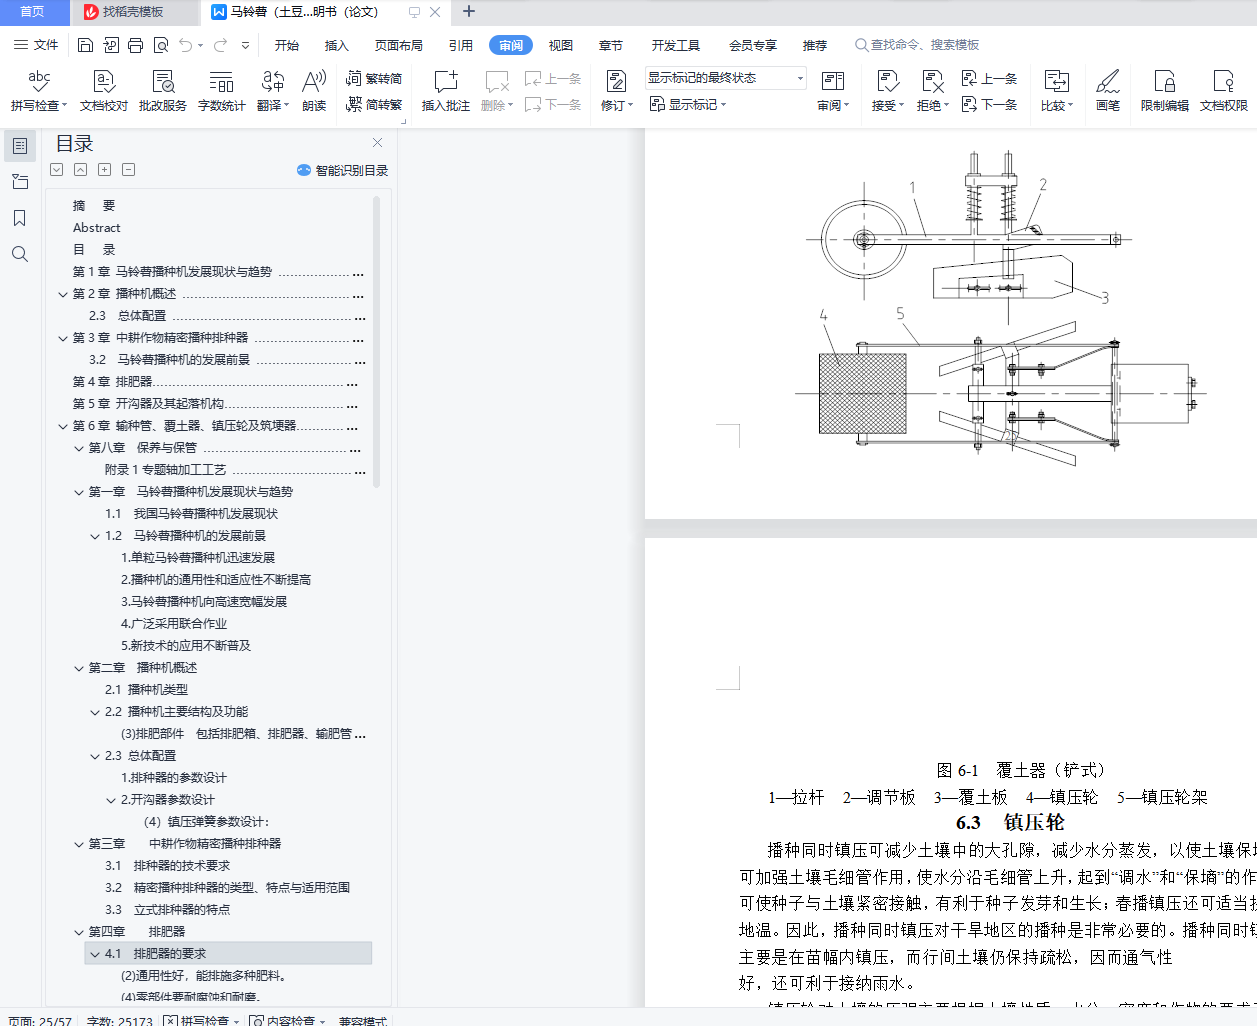1257x1026 pixels.
Task: Switch to the 开发工具 ribbon tab
Action: tap(676, 45)
